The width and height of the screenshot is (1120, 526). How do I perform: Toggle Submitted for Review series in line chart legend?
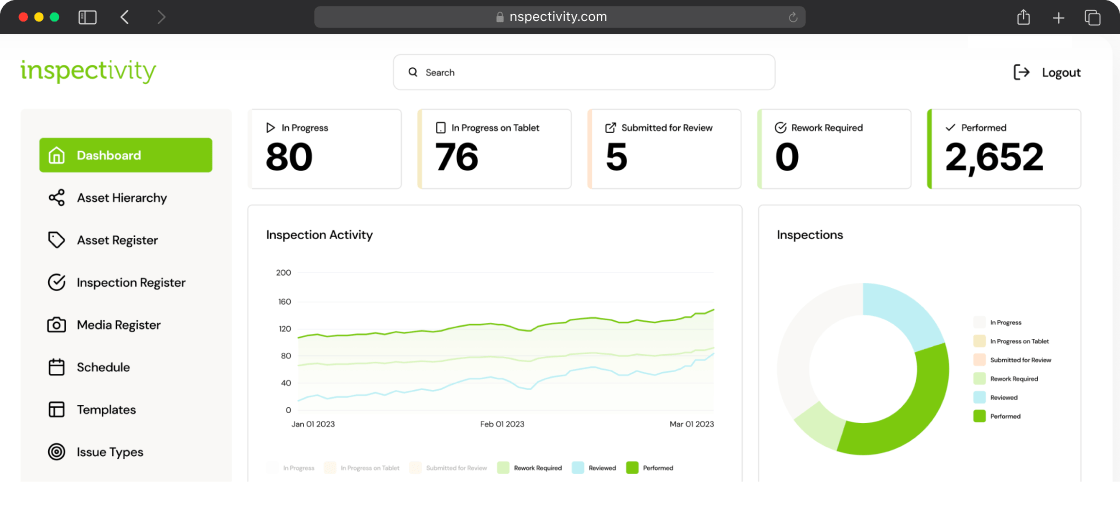click(x=448, y=468)
